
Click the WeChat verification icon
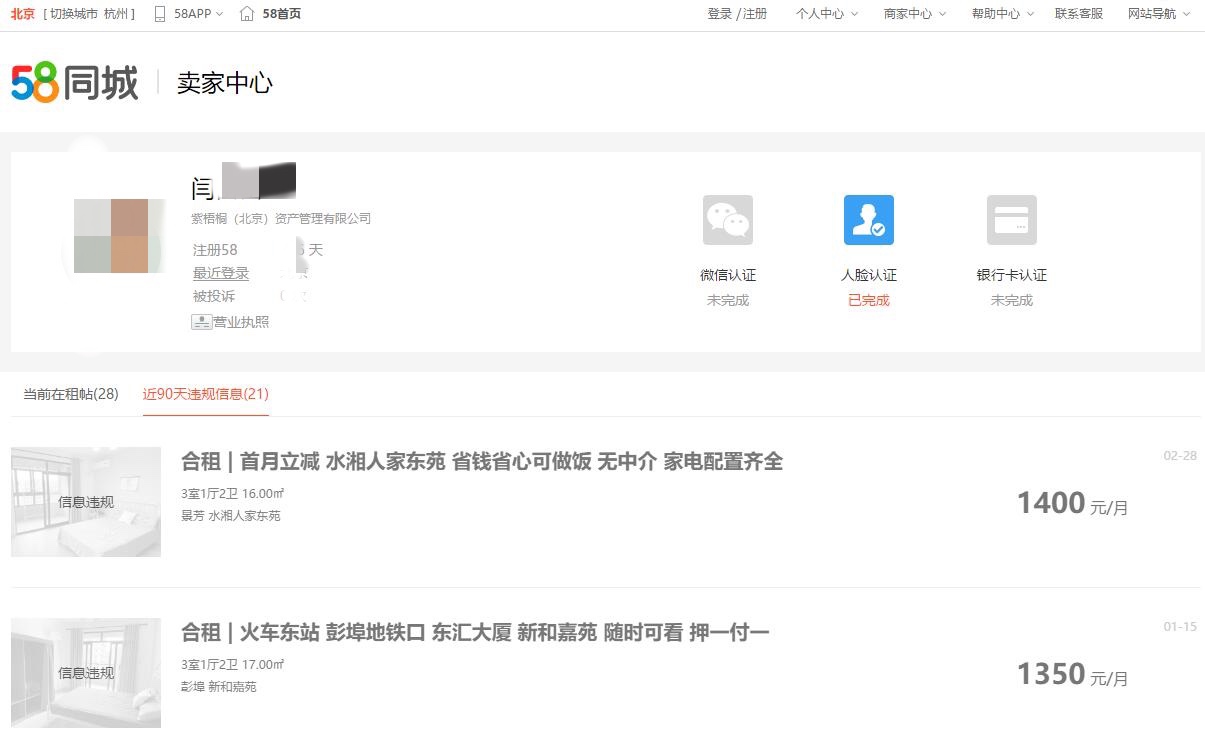tap(727, 220)
